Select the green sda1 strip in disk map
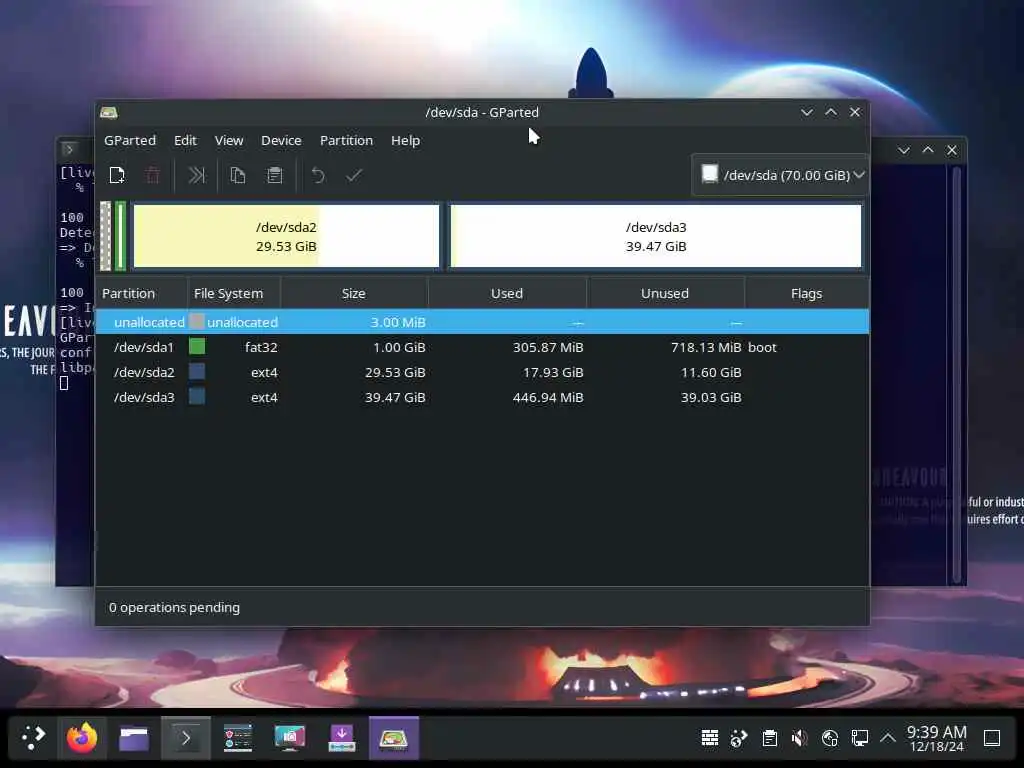 pos(120,236)
